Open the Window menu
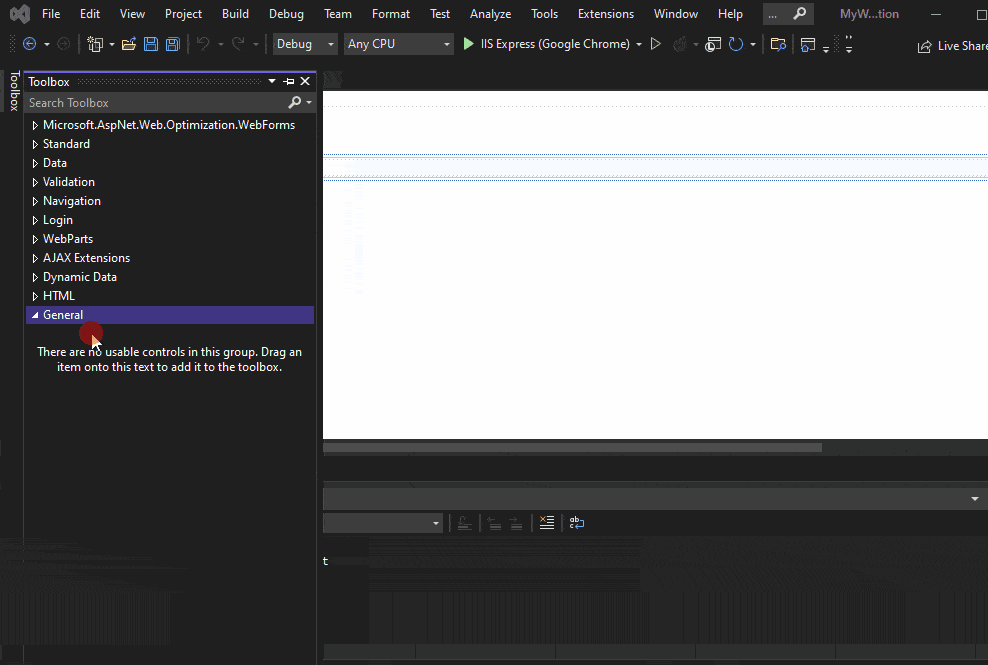988x665 pixels. point(675,13)
